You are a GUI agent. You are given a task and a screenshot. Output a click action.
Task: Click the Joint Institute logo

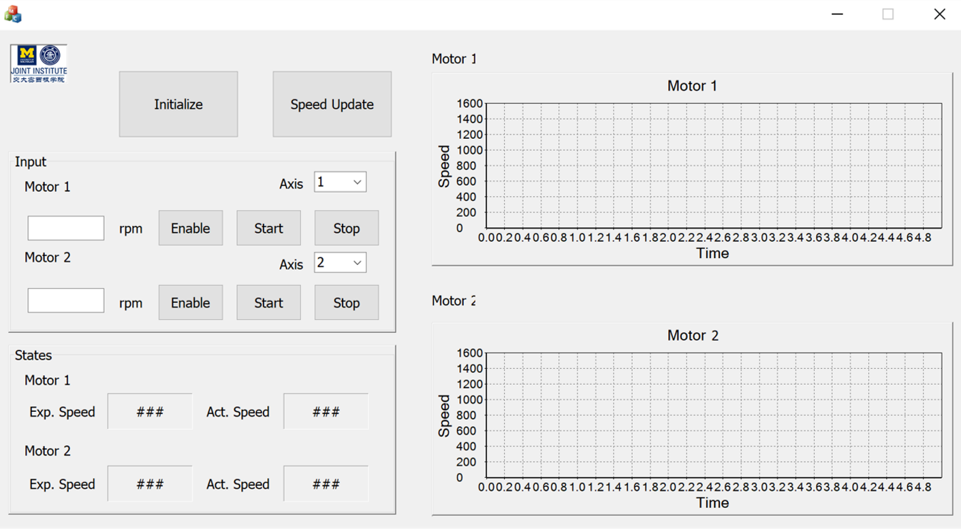coord(39,63)
